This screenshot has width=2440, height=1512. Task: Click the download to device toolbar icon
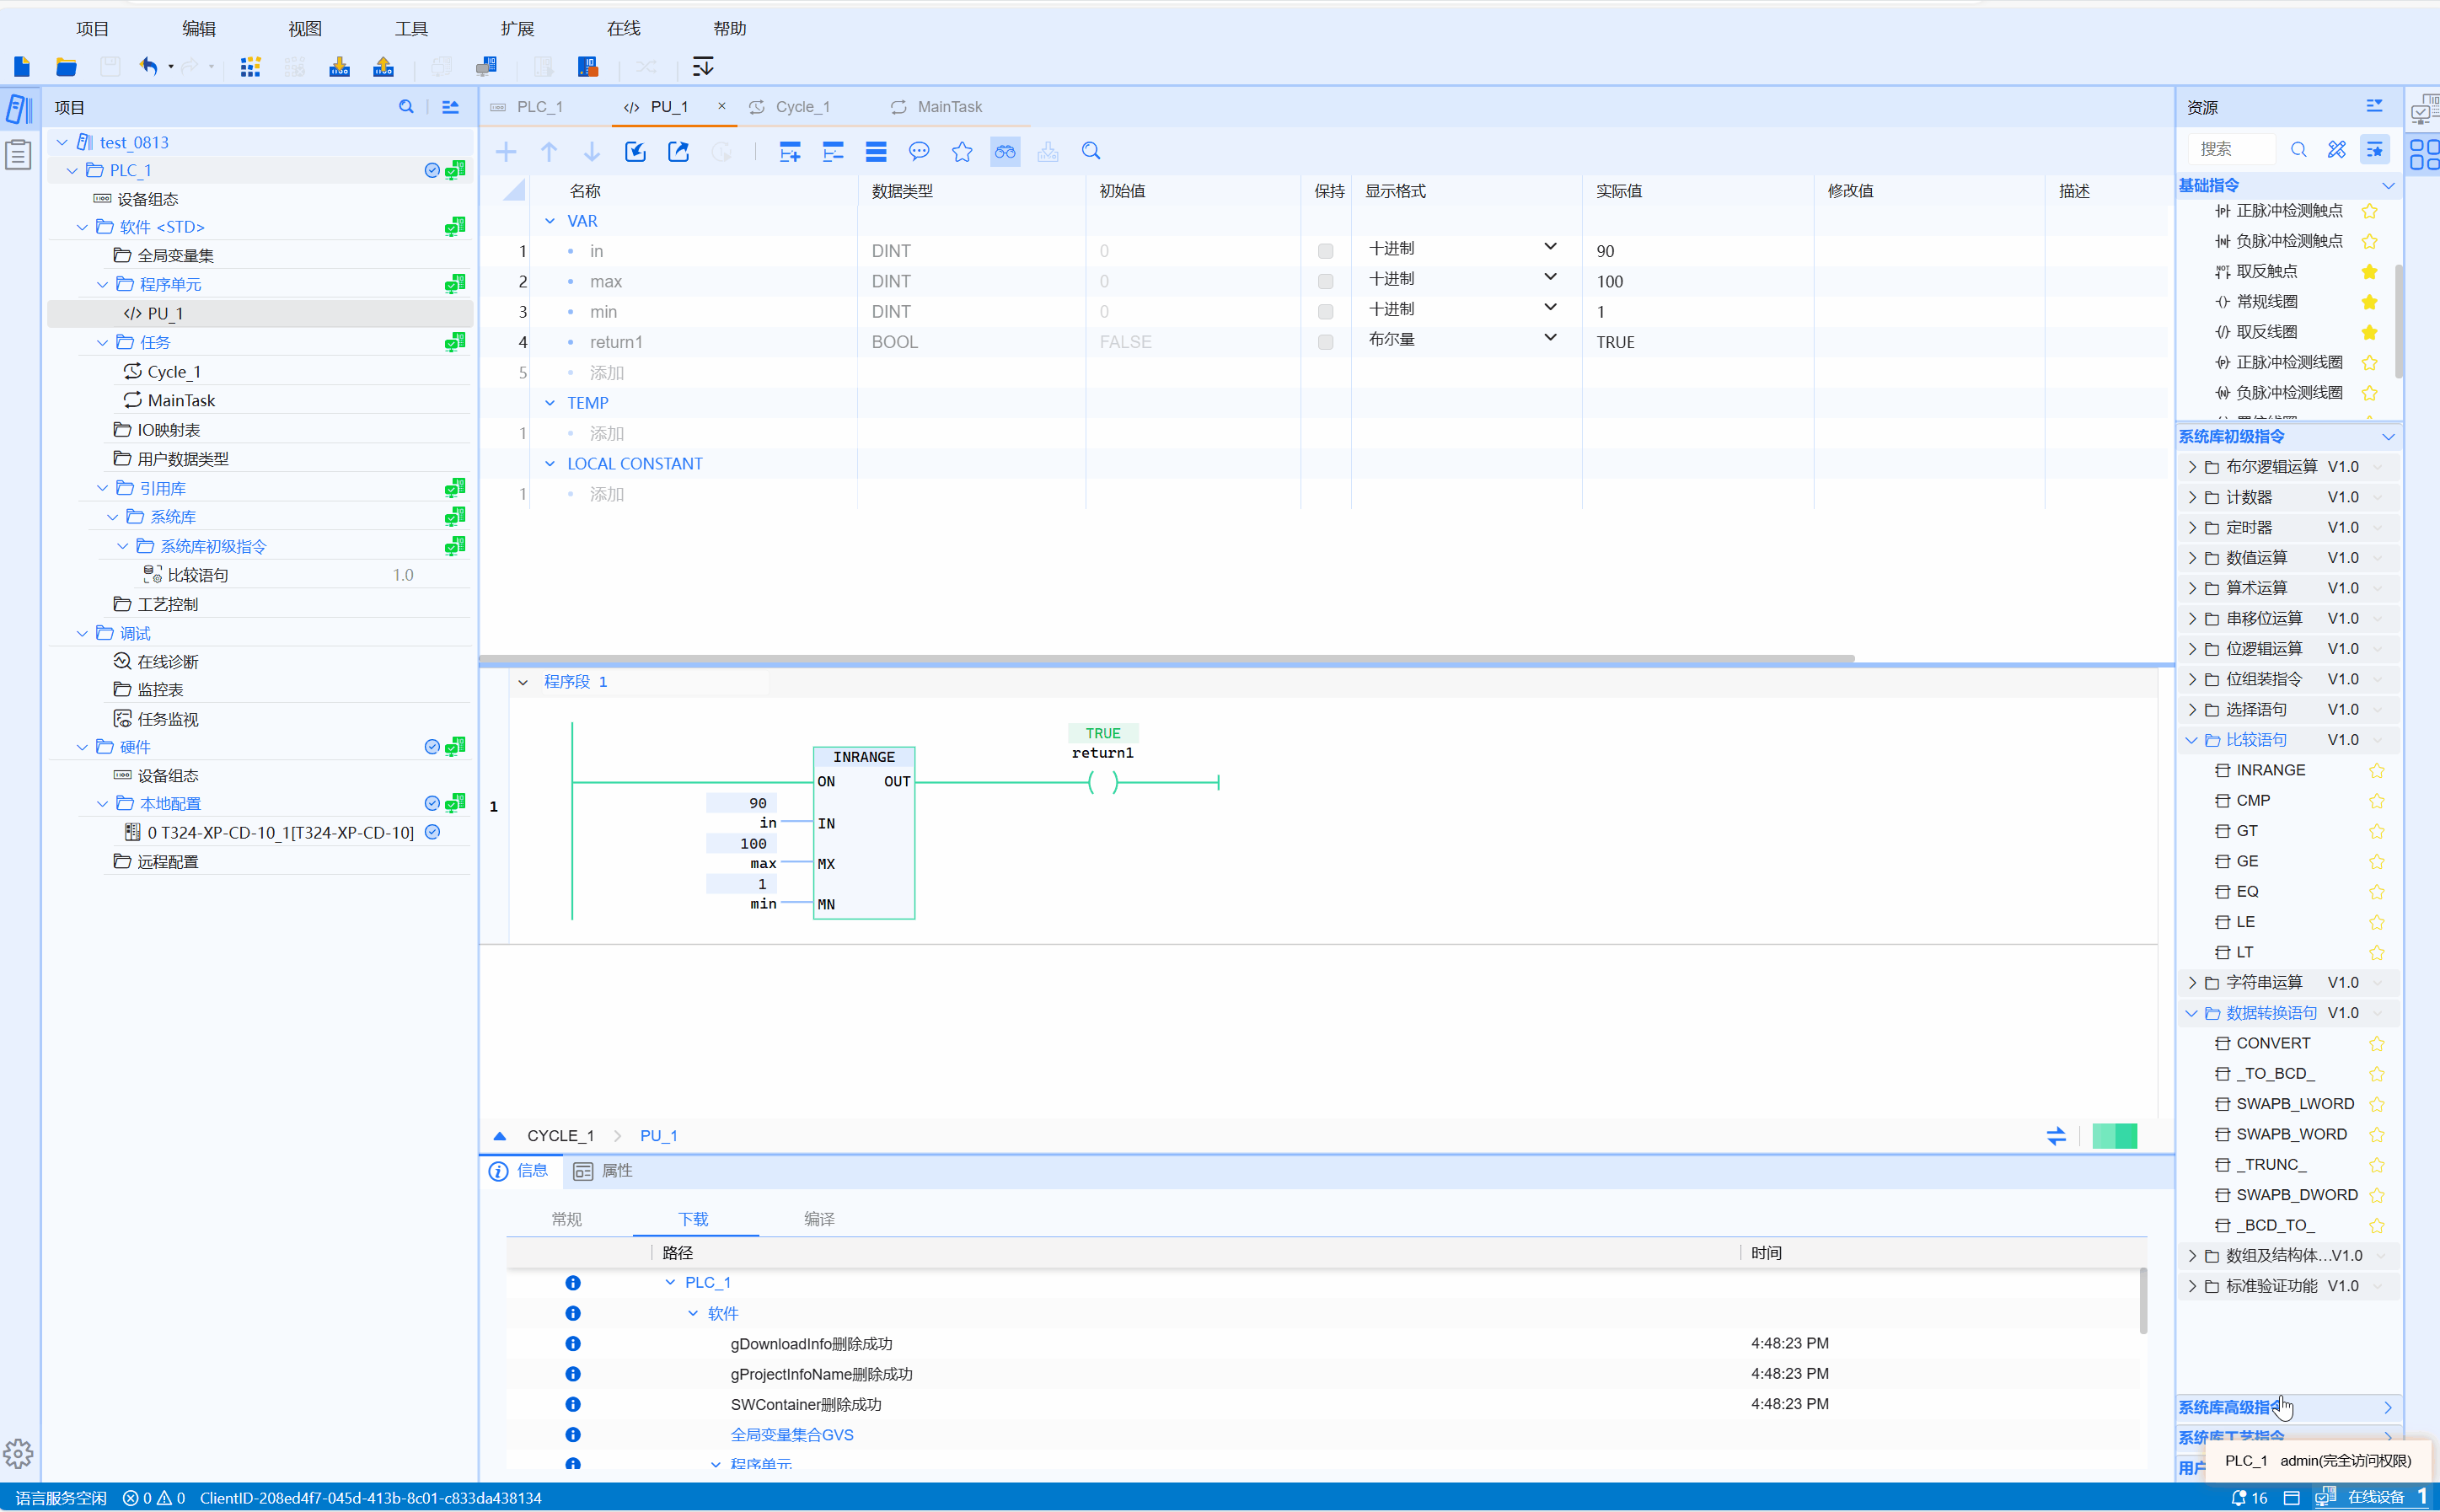[x=339, y=67]
